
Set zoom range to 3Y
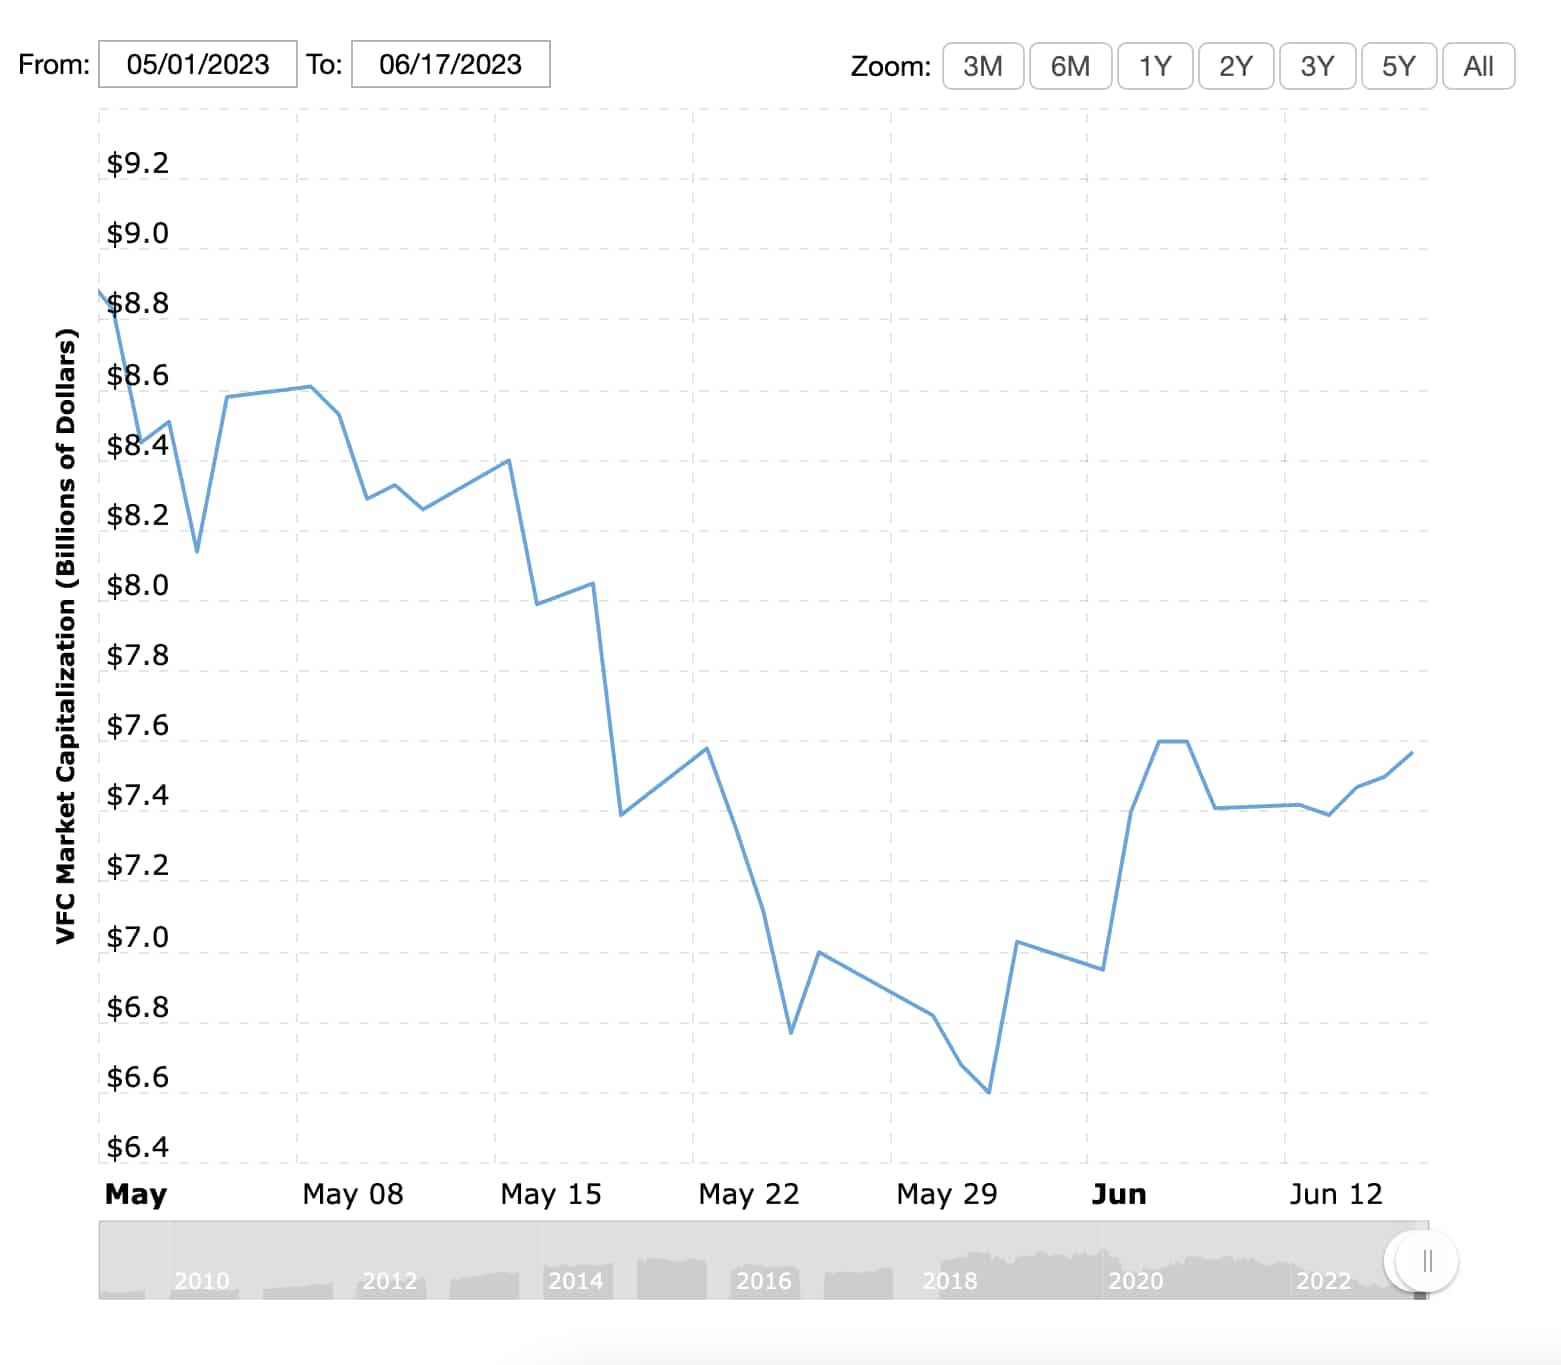tap(1317, 66)
